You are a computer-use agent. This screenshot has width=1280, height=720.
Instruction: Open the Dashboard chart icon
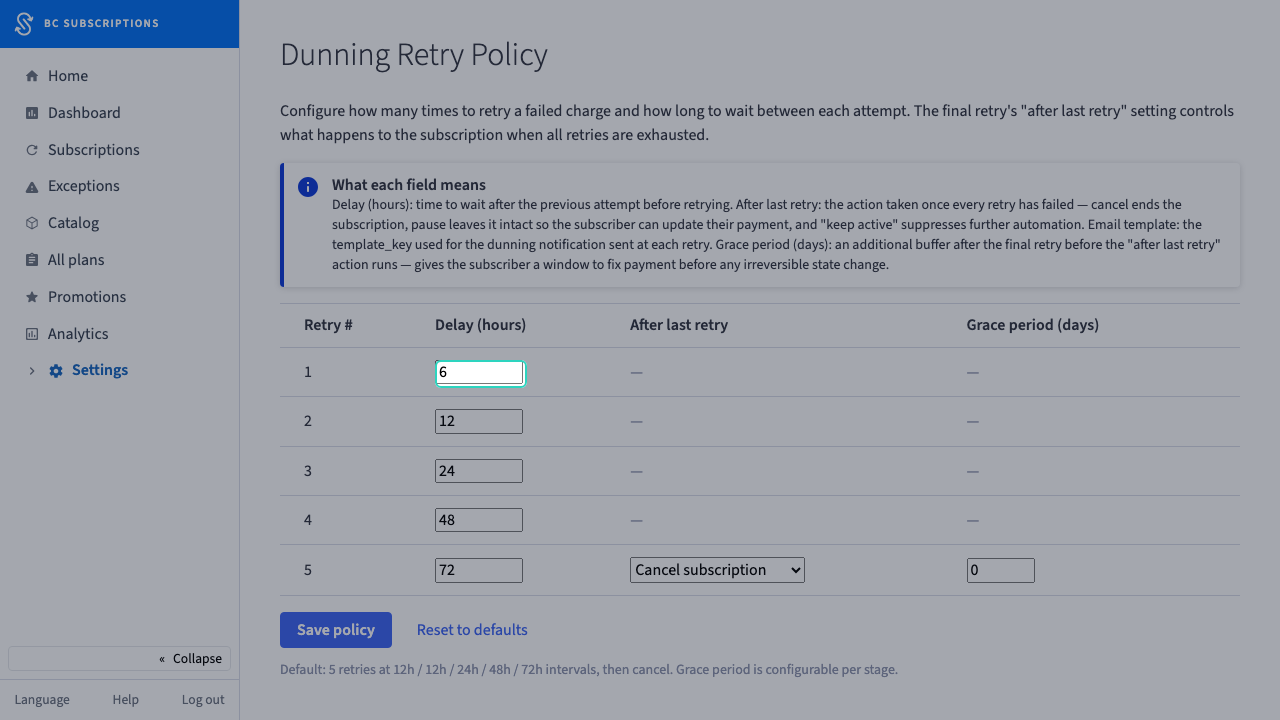pos(32,113)
